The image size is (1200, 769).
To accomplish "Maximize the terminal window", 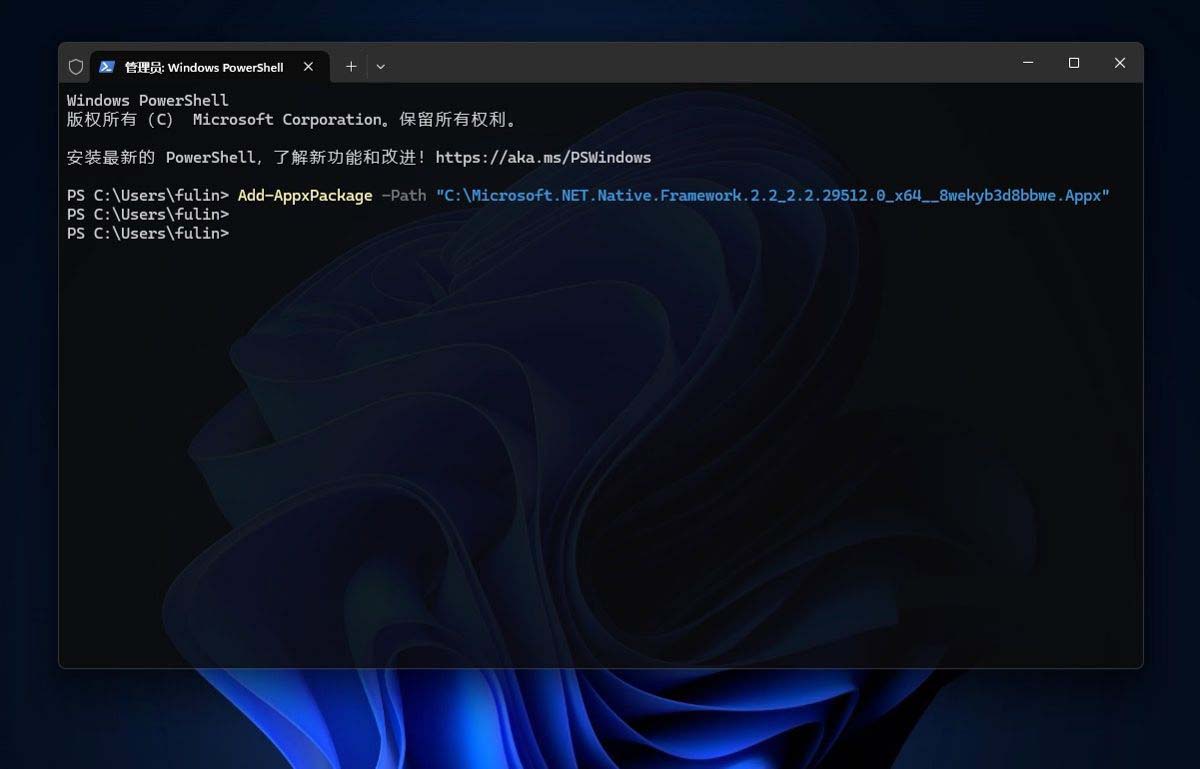I will click(1074, 63).
